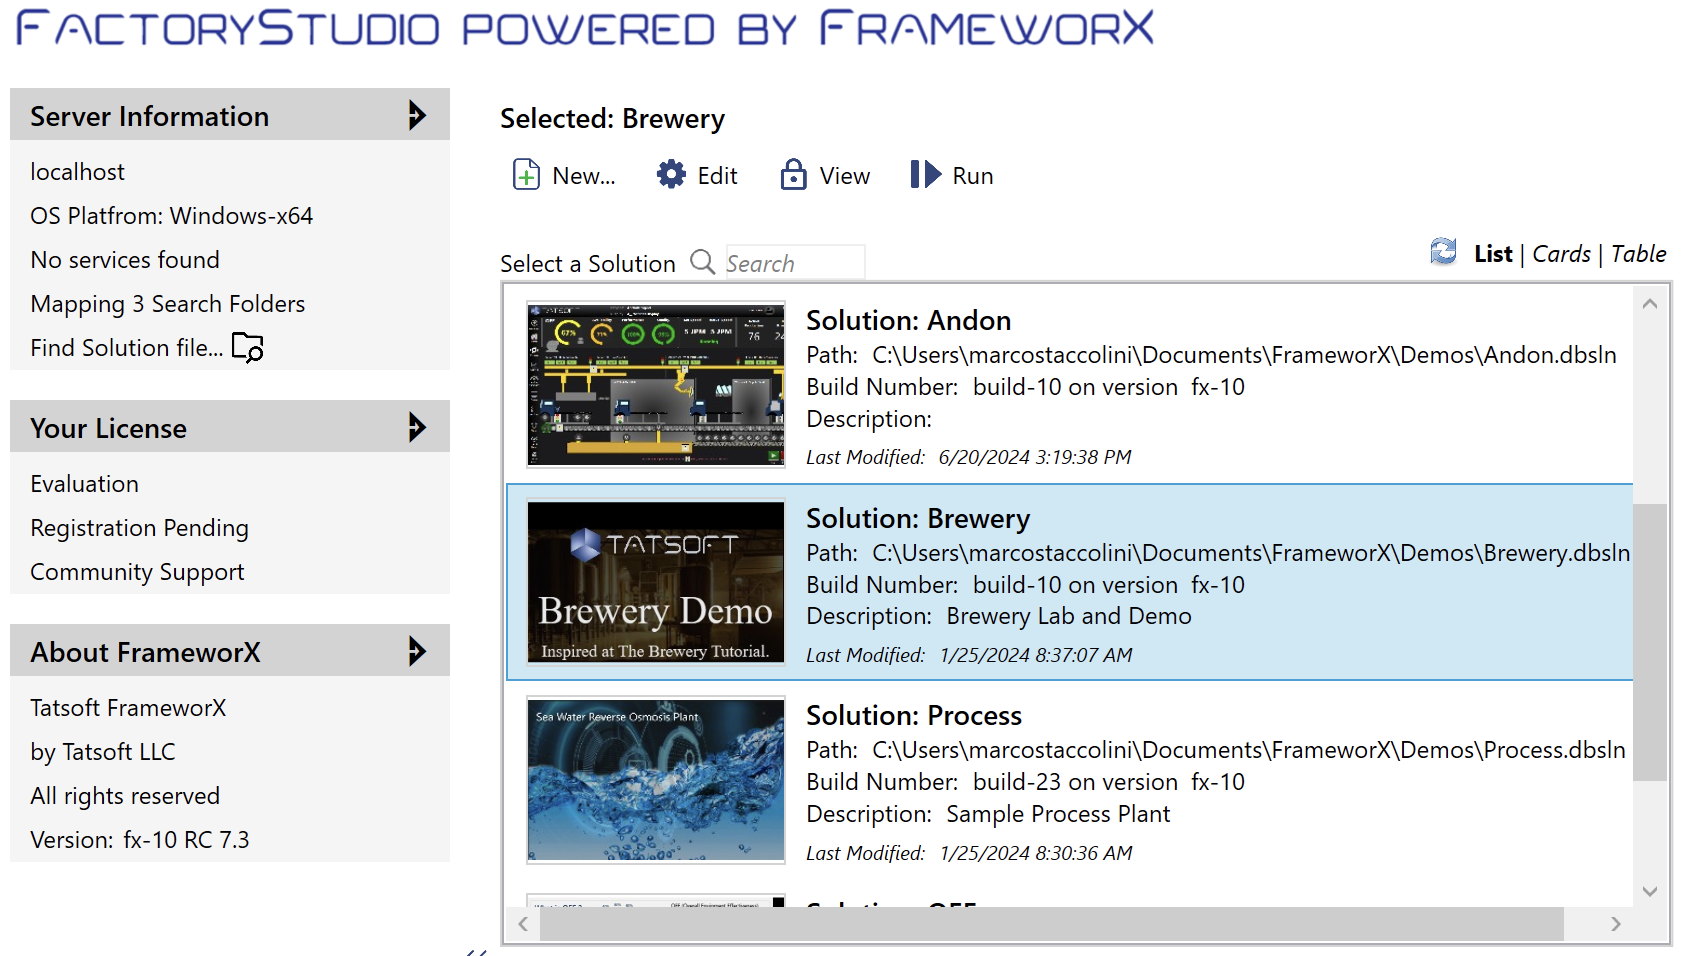Click Last Modified 1/25/2024 8:37:07 AM

coord(969,655)
